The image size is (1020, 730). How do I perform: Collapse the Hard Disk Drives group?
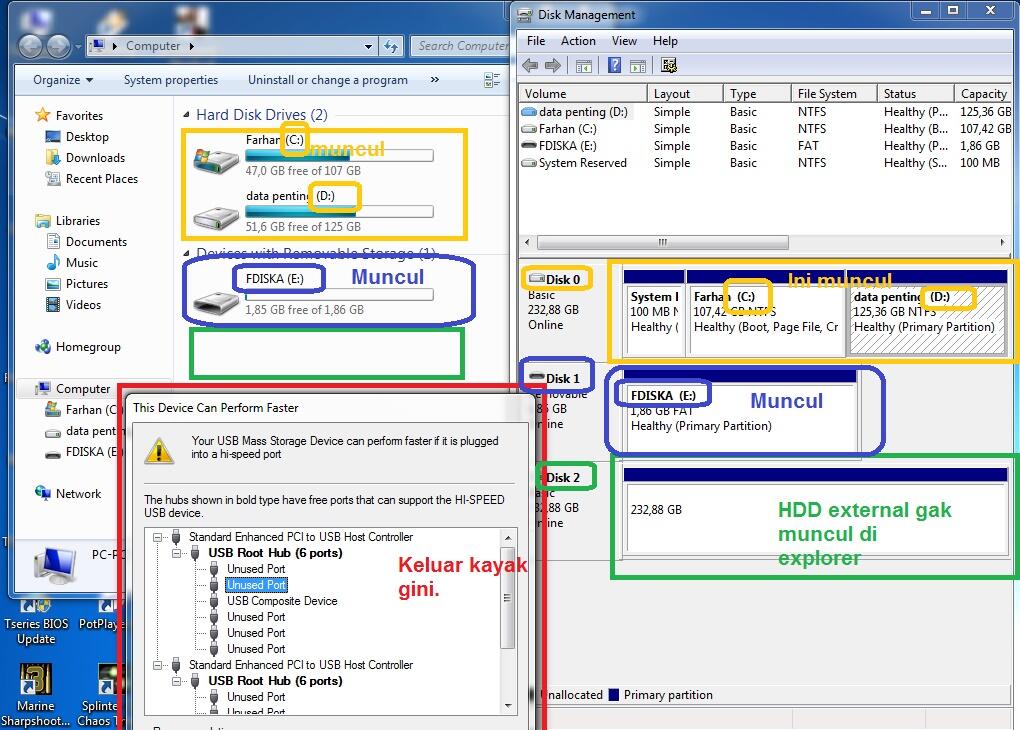187,115
